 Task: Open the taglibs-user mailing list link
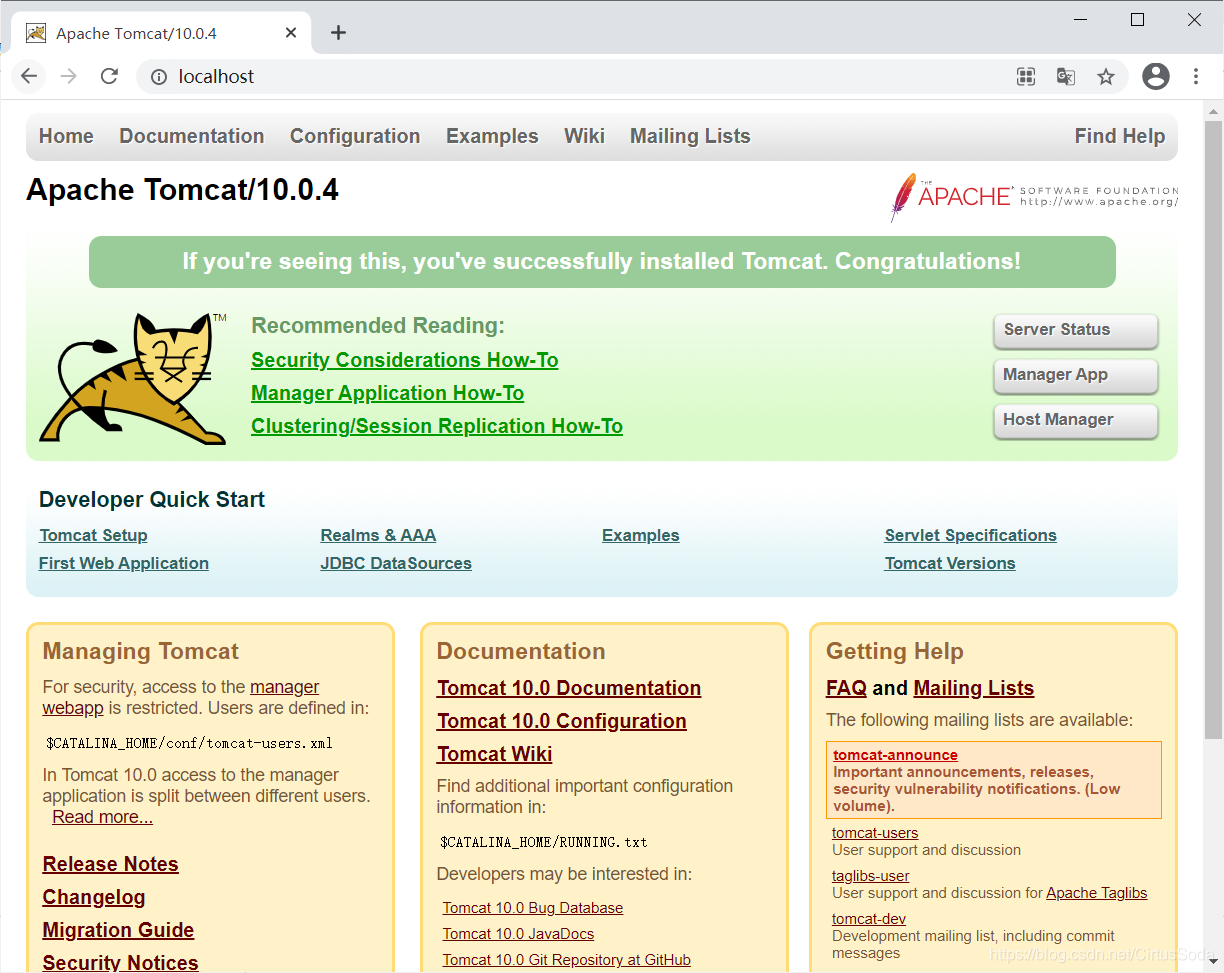coord(871,876)
